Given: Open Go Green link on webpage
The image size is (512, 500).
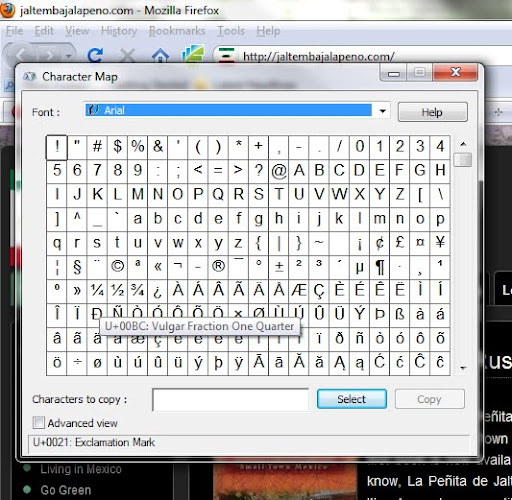Looking at the screenshot, I should pyautogui.click(x=66, y=490).
